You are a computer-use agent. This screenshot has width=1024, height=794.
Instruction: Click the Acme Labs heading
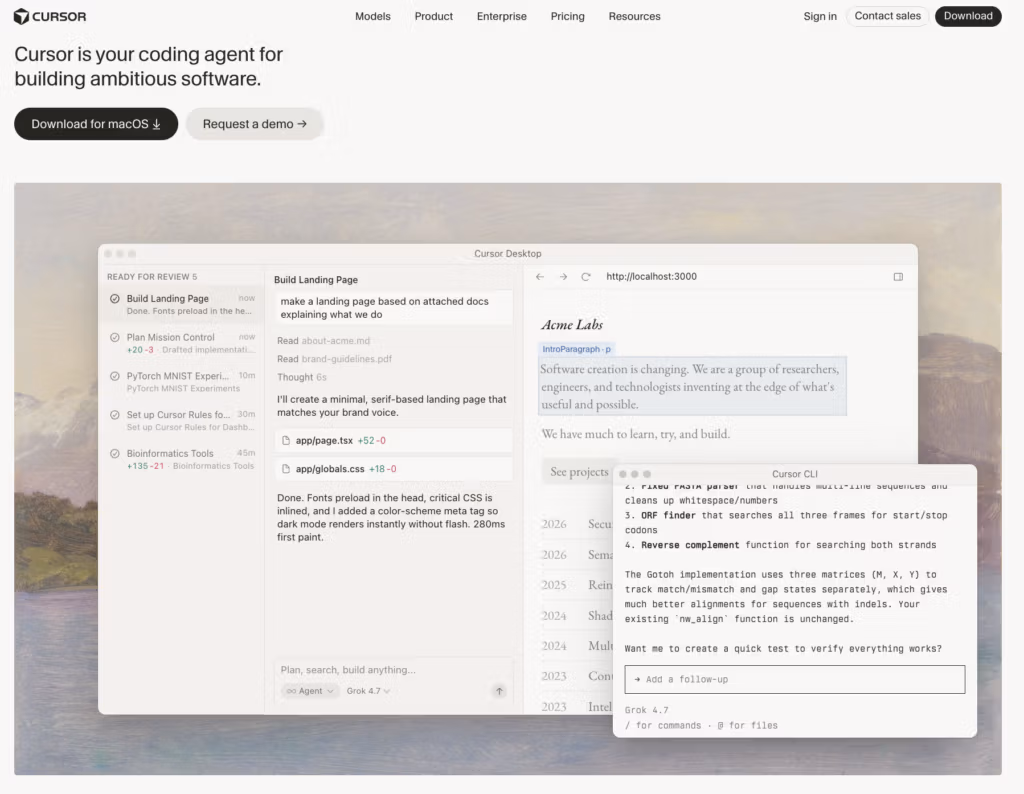pos(572,325)
